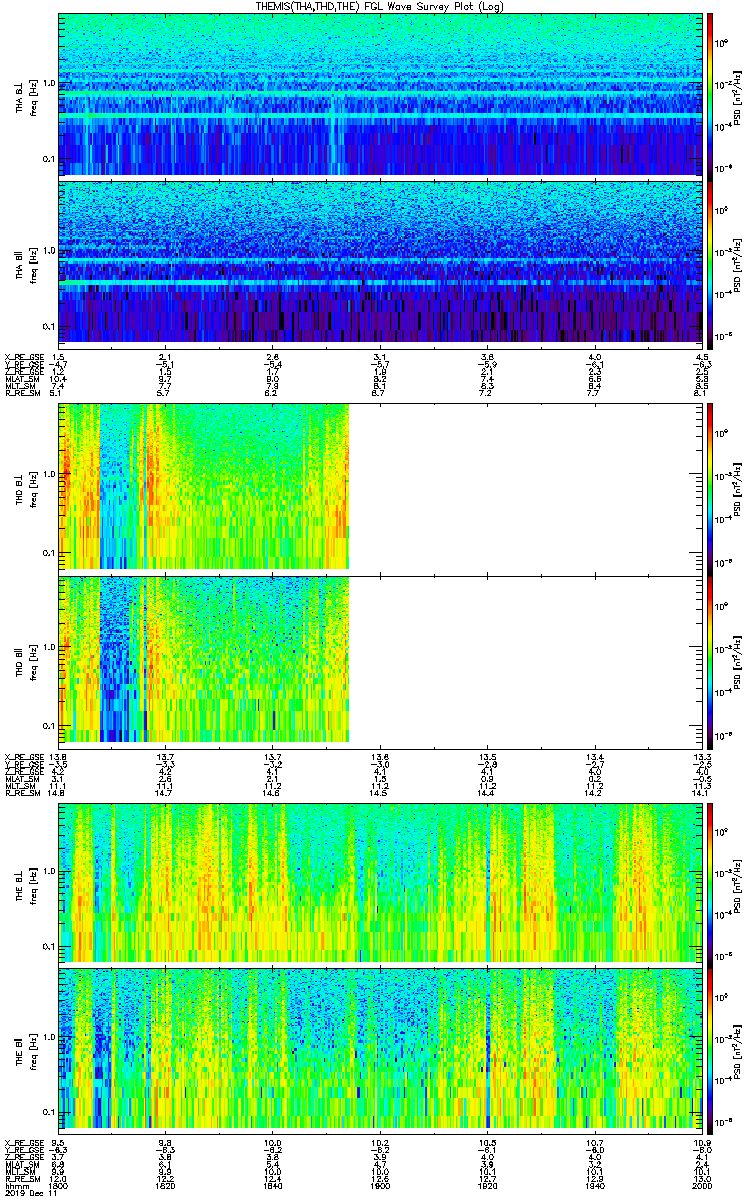Click the 1920 time tick label
Image resolution: width=750 pixels, height=1200 pixels.
487,1185
